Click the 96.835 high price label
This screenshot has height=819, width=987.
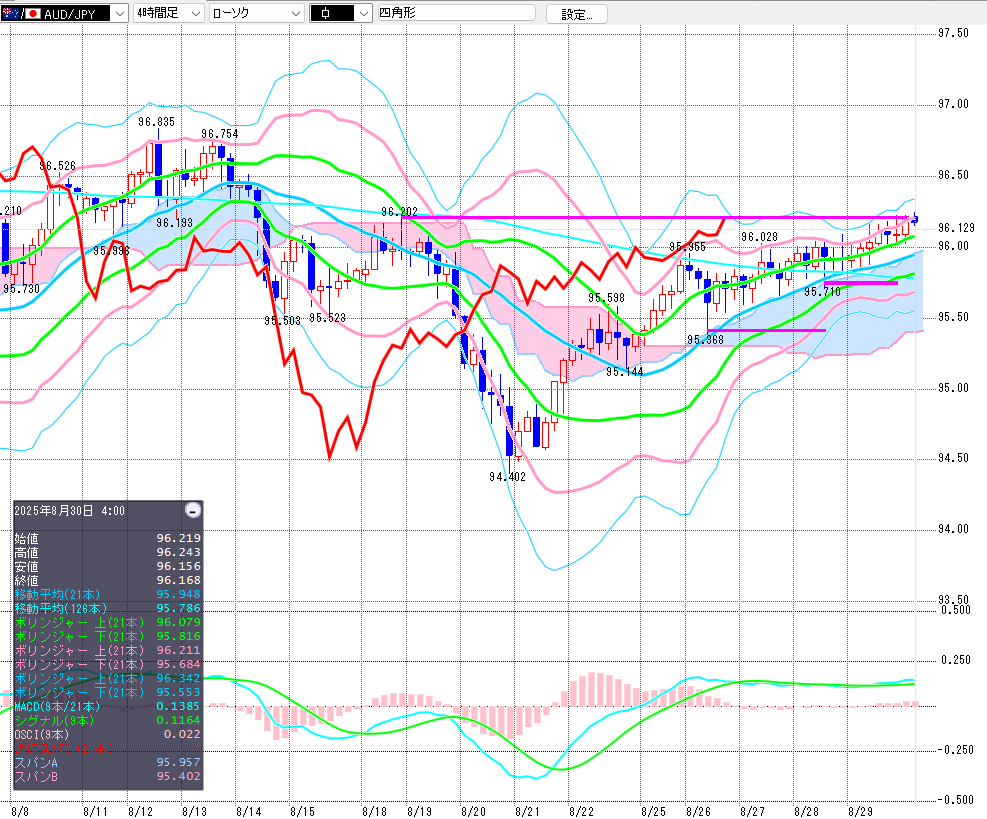click(x=157, y=121)
